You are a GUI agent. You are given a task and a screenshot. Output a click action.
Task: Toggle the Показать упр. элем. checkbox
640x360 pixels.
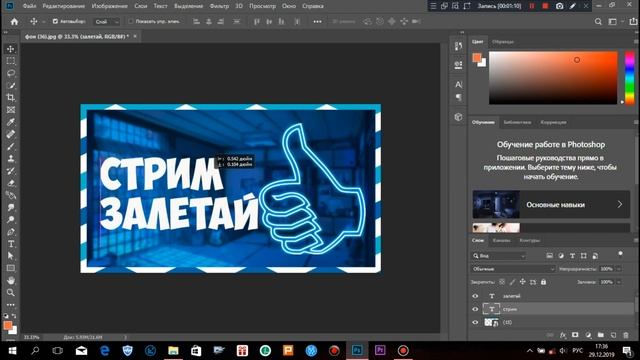[x=130, y=21]
